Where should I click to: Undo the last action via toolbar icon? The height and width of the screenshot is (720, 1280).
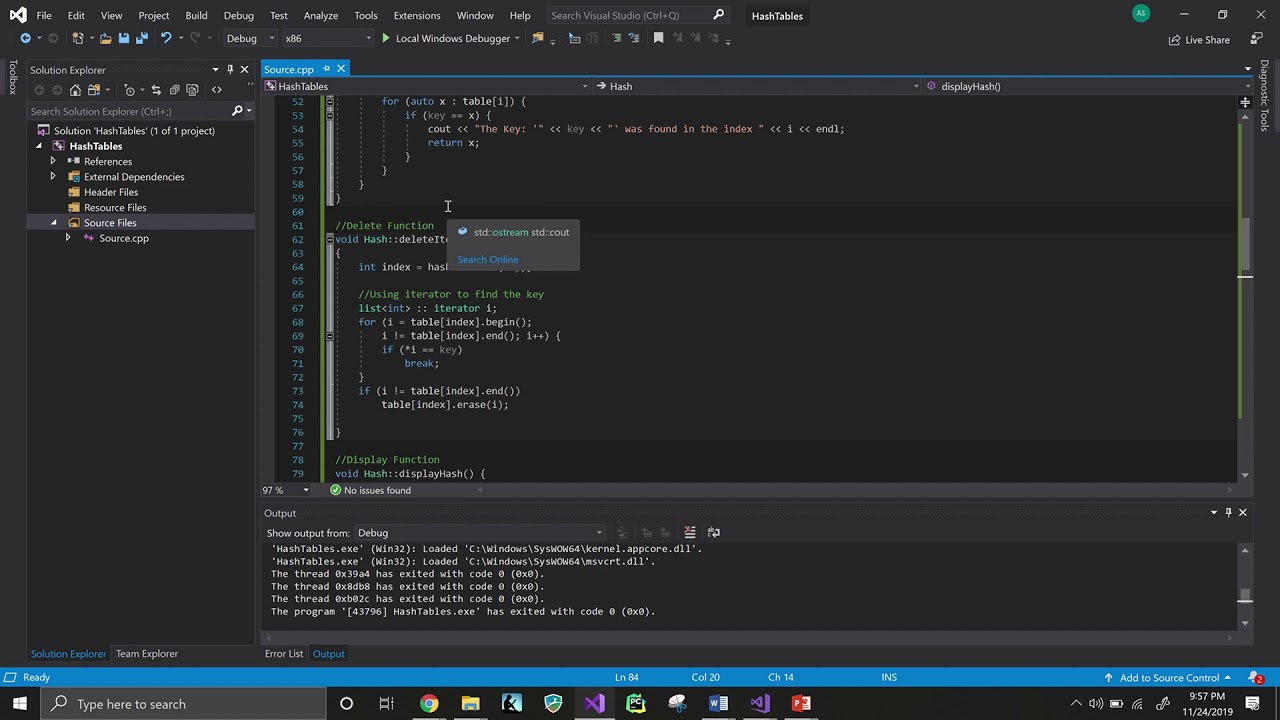click(166, 38)
